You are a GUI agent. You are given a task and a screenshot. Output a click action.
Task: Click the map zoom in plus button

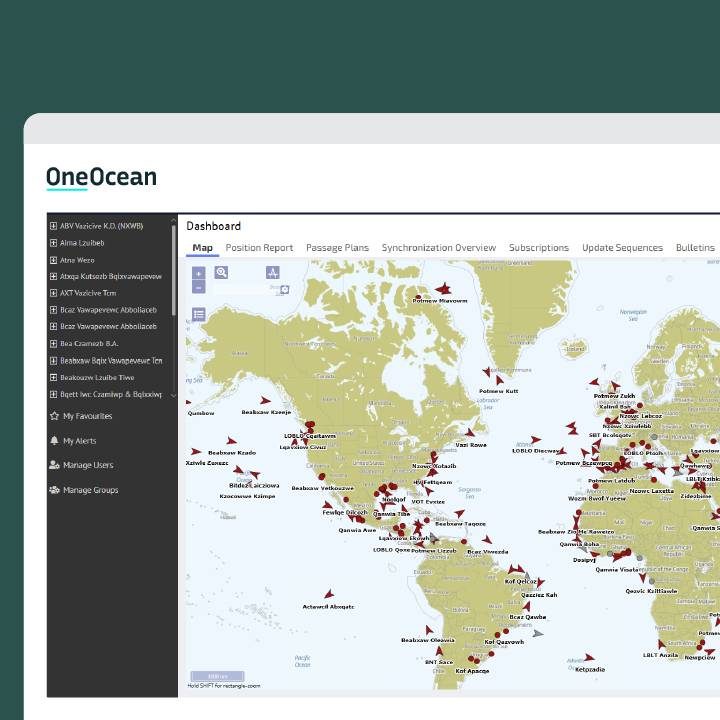point(198,273)
